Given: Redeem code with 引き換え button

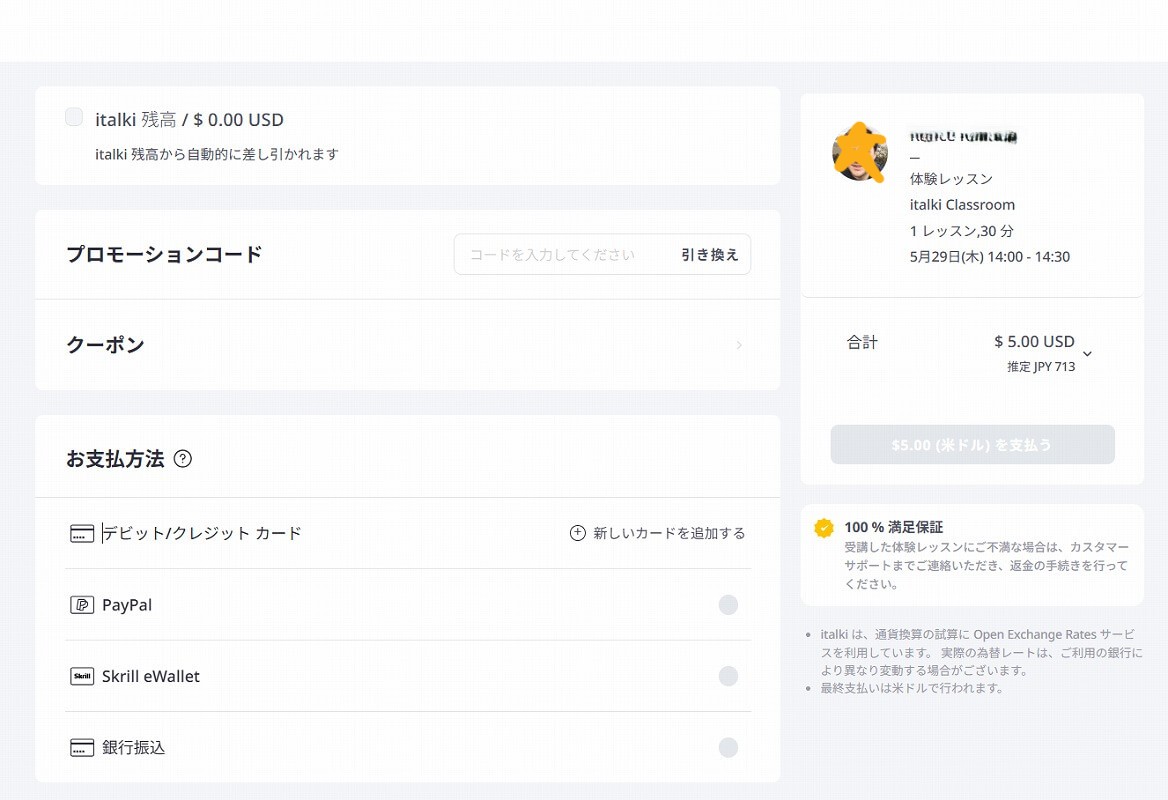Looking at the screenshot, I should pos(709,255).
